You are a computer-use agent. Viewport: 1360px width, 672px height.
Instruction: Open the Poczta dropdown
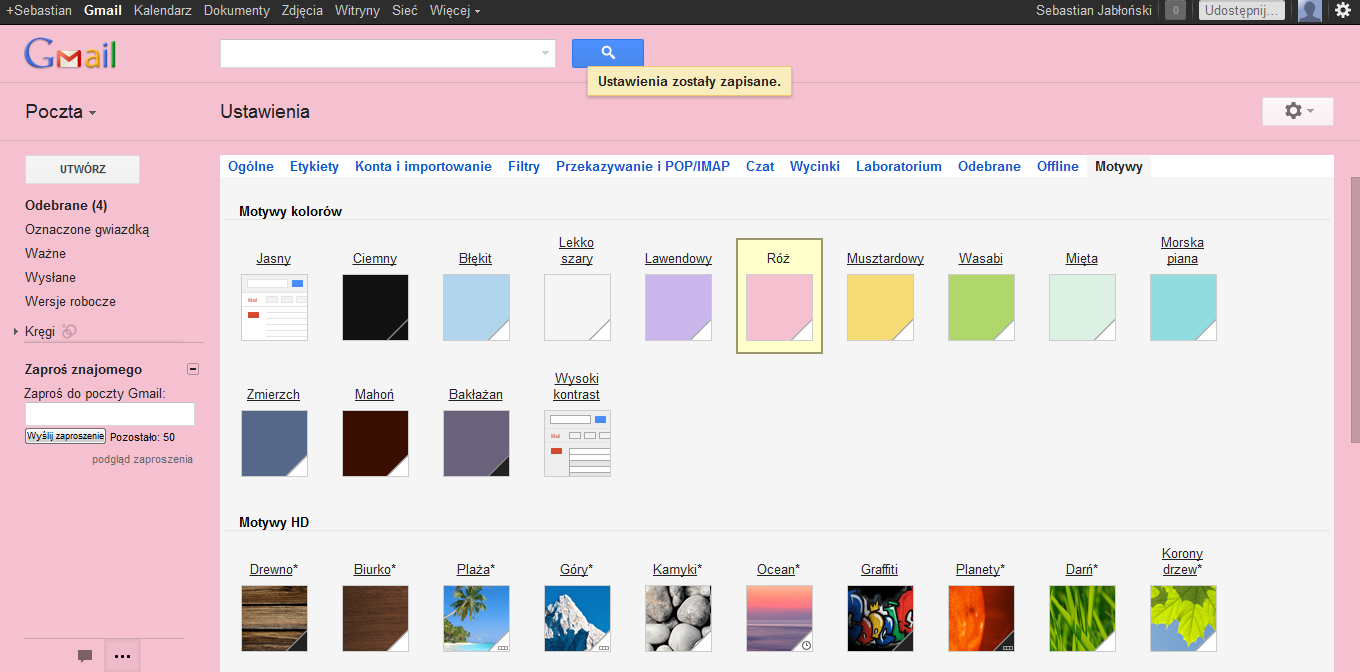61,112
